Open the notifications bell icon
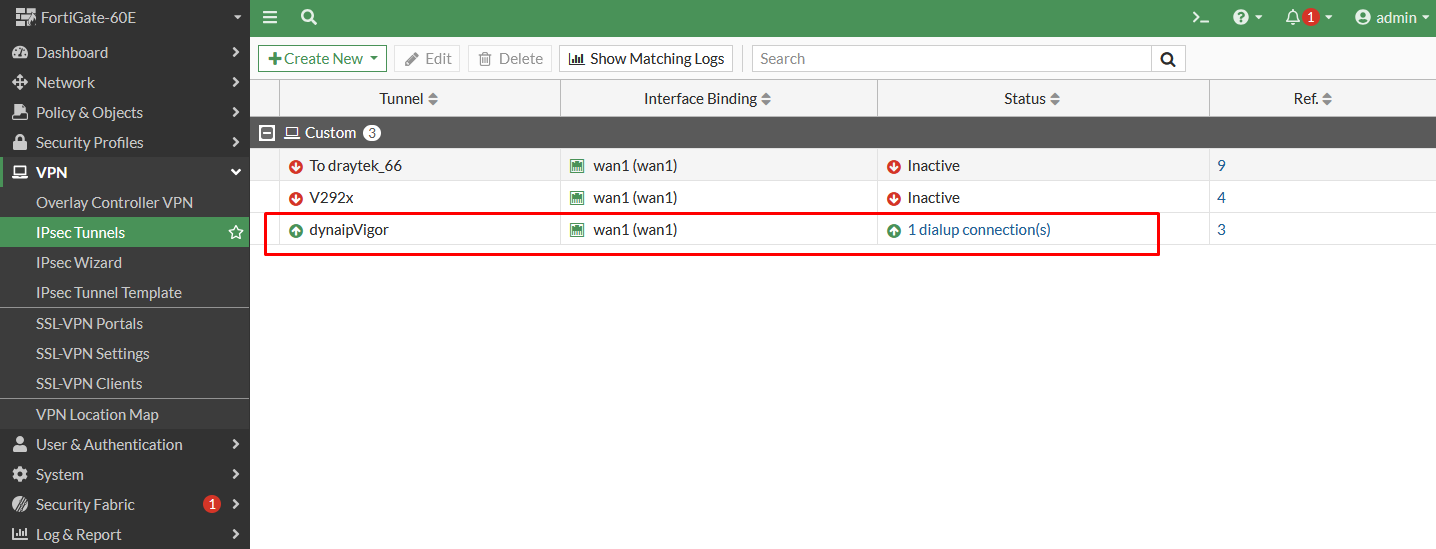 pyautogui.click(x=1307, y=17)
